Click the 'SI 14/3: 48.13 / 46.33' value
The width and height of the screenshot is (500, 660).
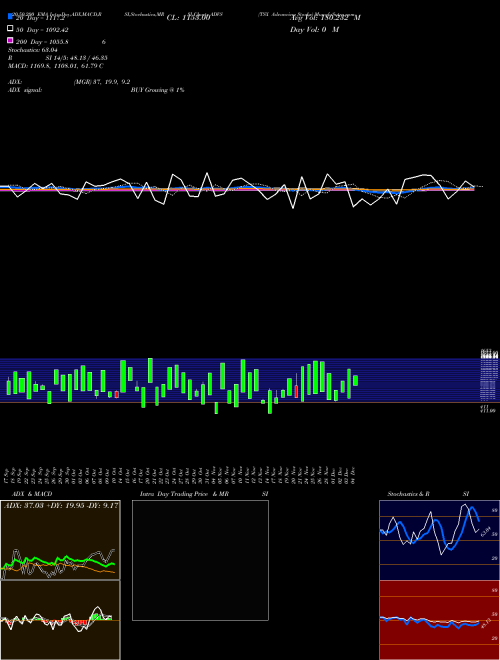[76, 58]
